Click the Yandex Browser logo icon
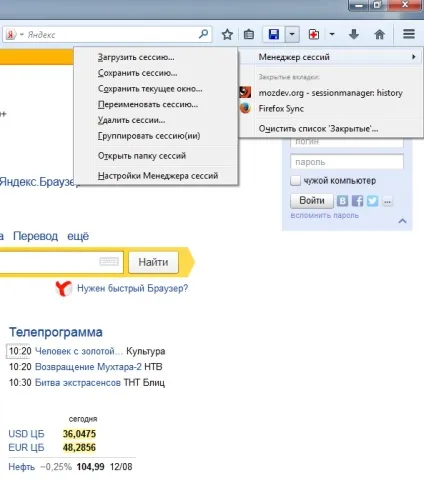Viewport: 424px width, 488px height. click(64, 288)
